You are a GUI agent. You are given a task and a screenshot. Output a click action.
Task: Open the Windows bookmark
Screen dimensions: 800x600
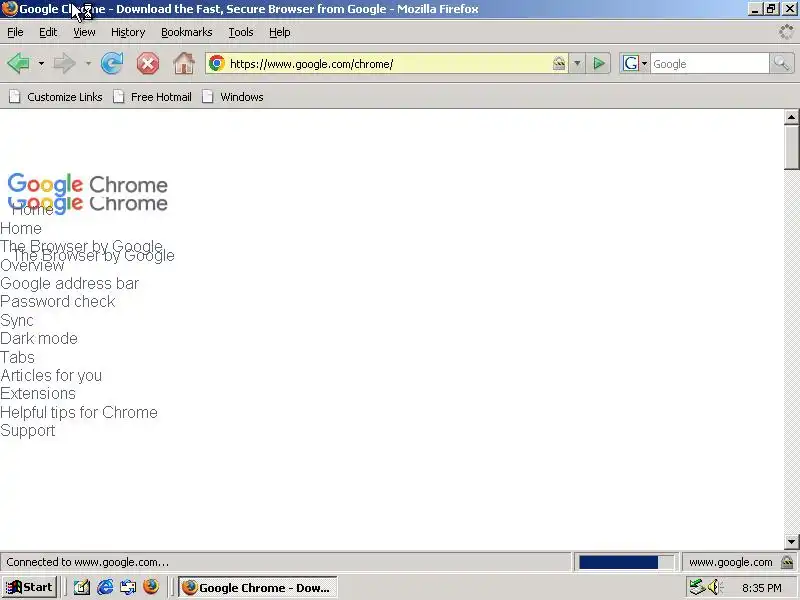pyautogui.click(x=233, y=97)
